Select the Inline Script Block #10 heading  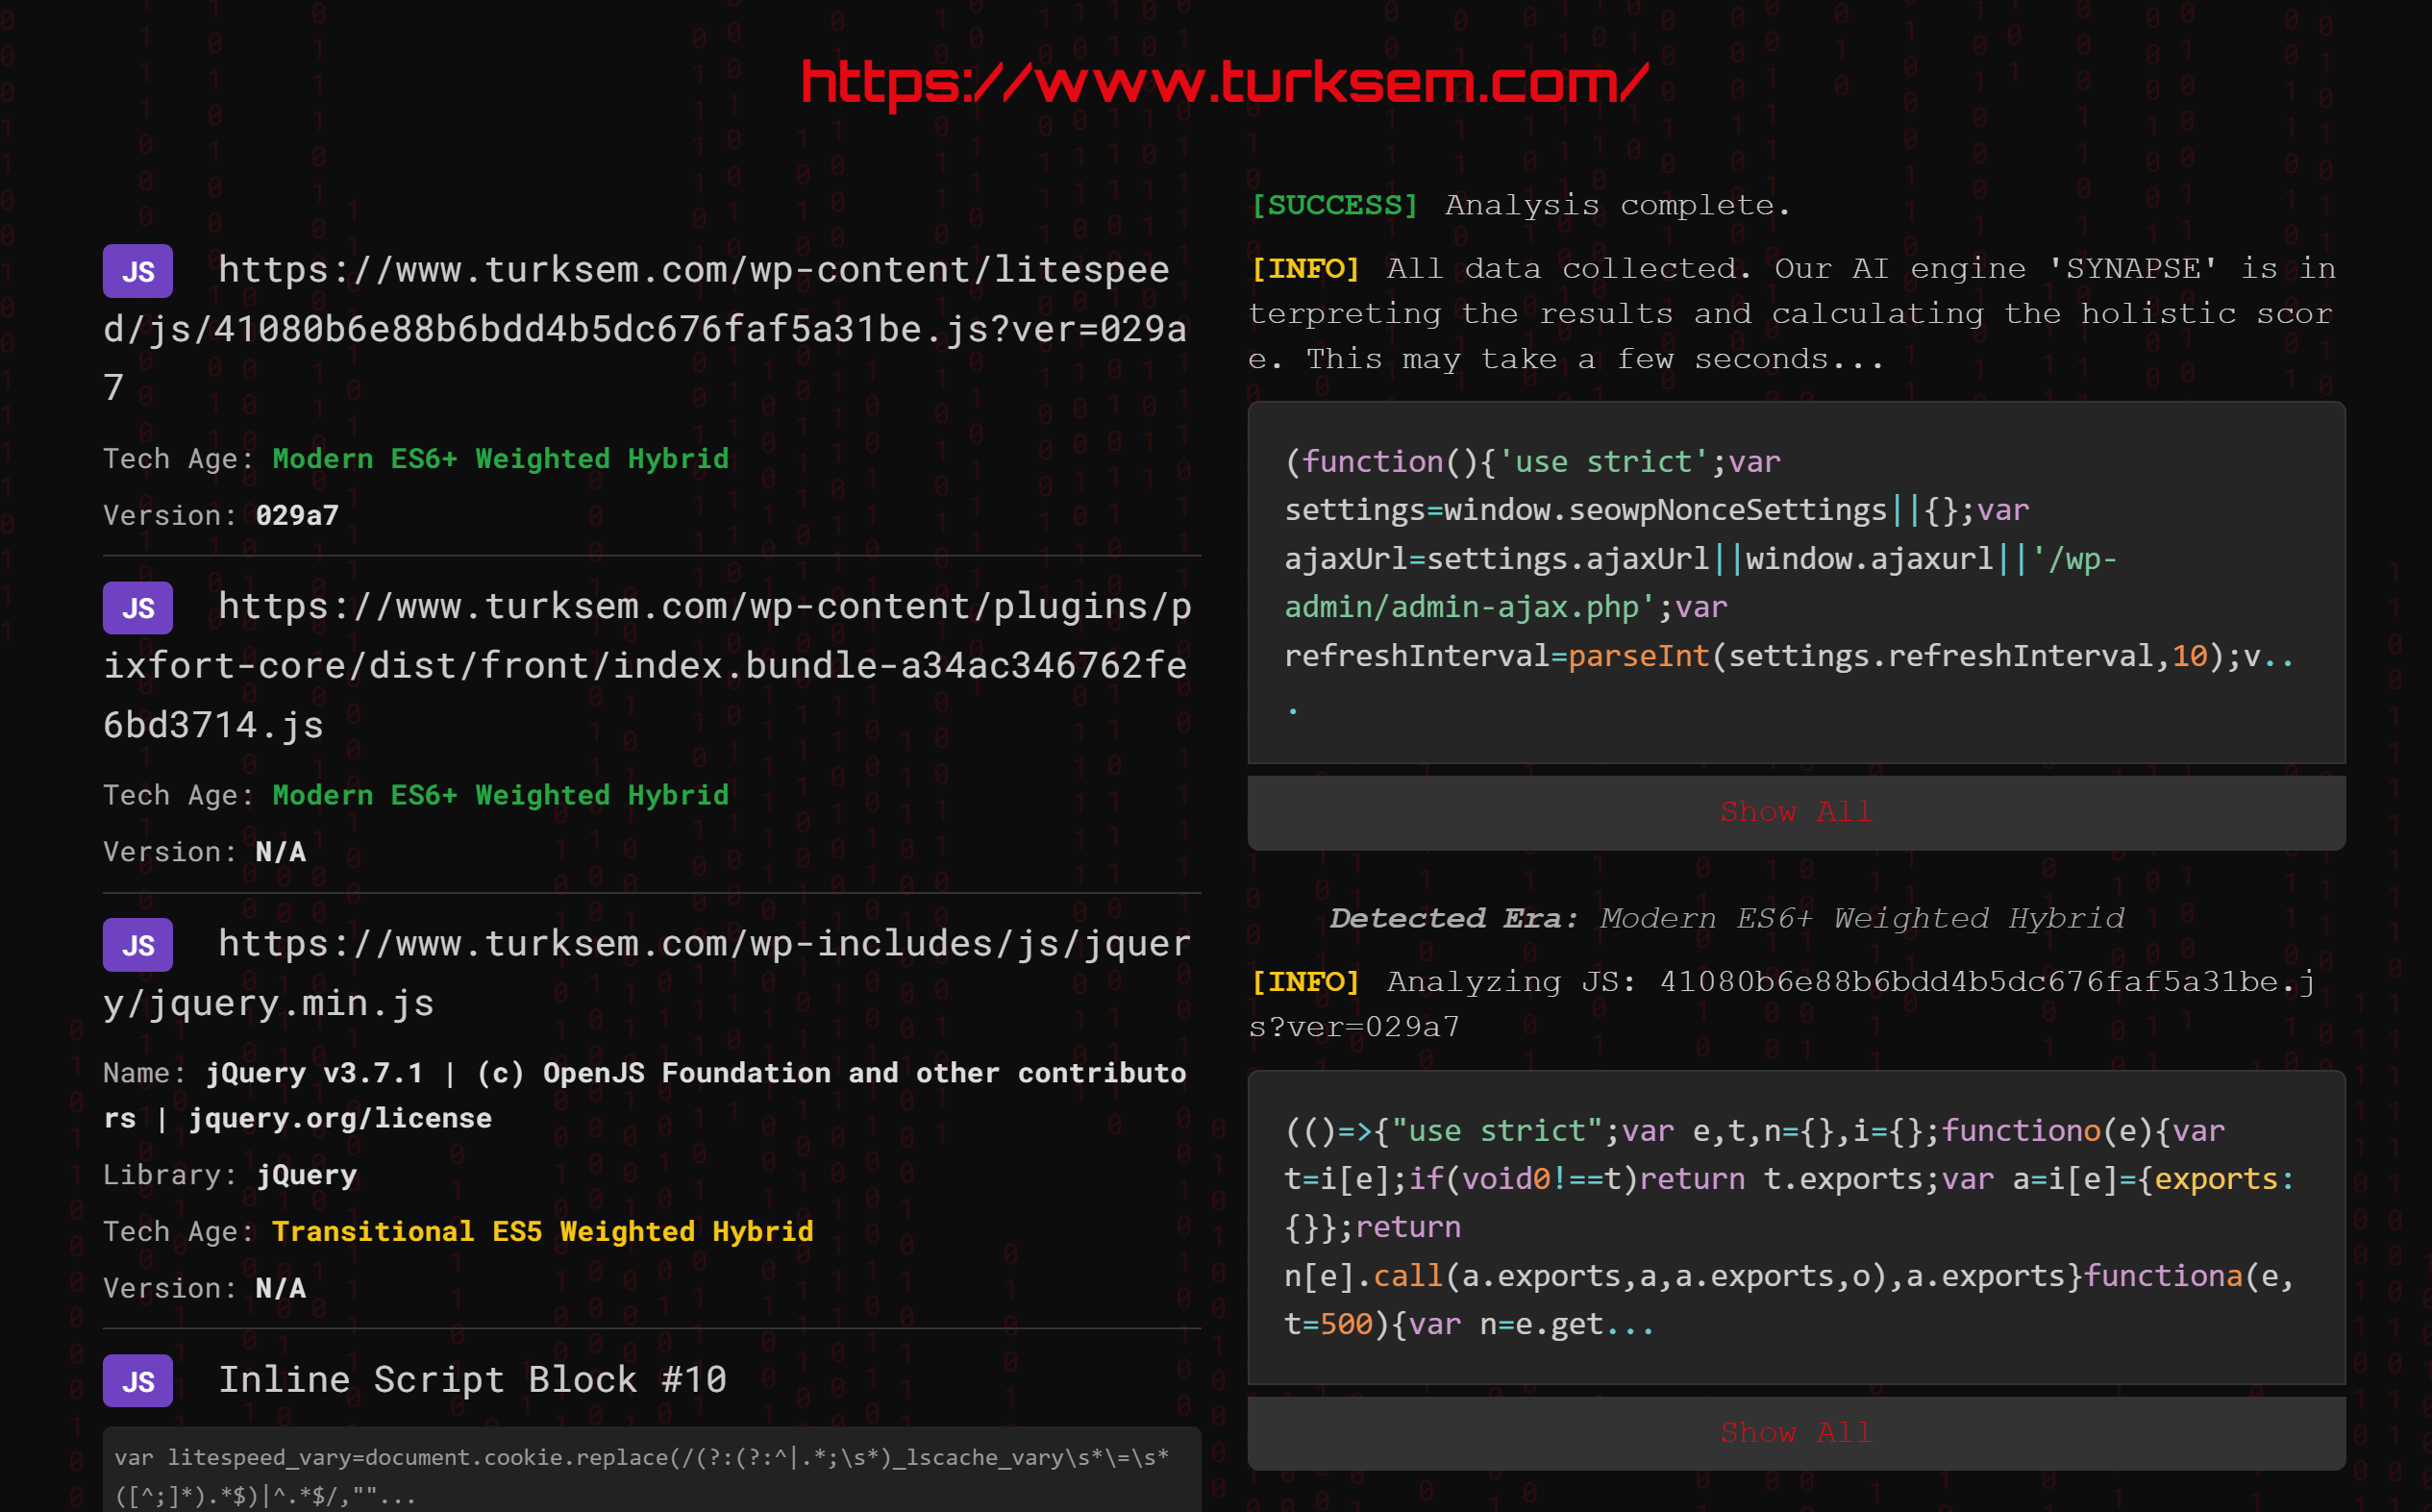point(472,1381)
